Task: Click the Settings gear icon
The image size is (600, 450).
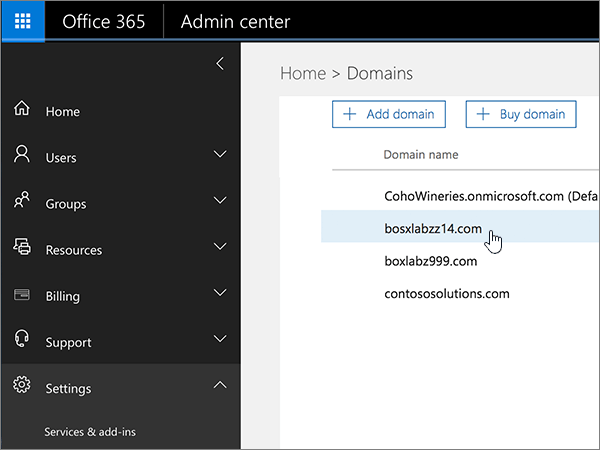Action: [21, 387]
